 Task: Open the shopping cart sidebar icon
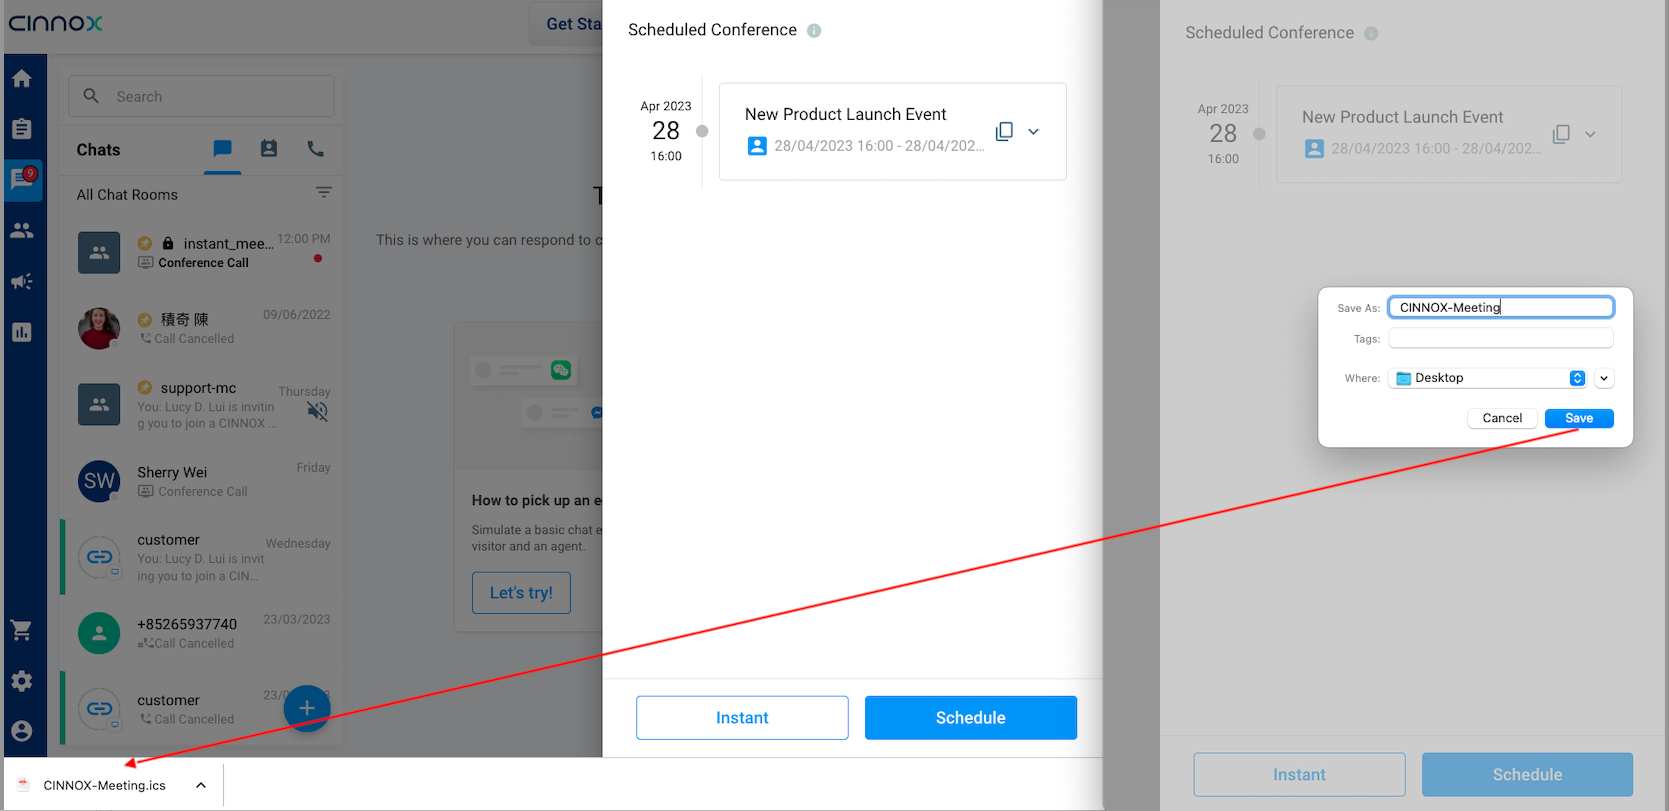(22, 630)
